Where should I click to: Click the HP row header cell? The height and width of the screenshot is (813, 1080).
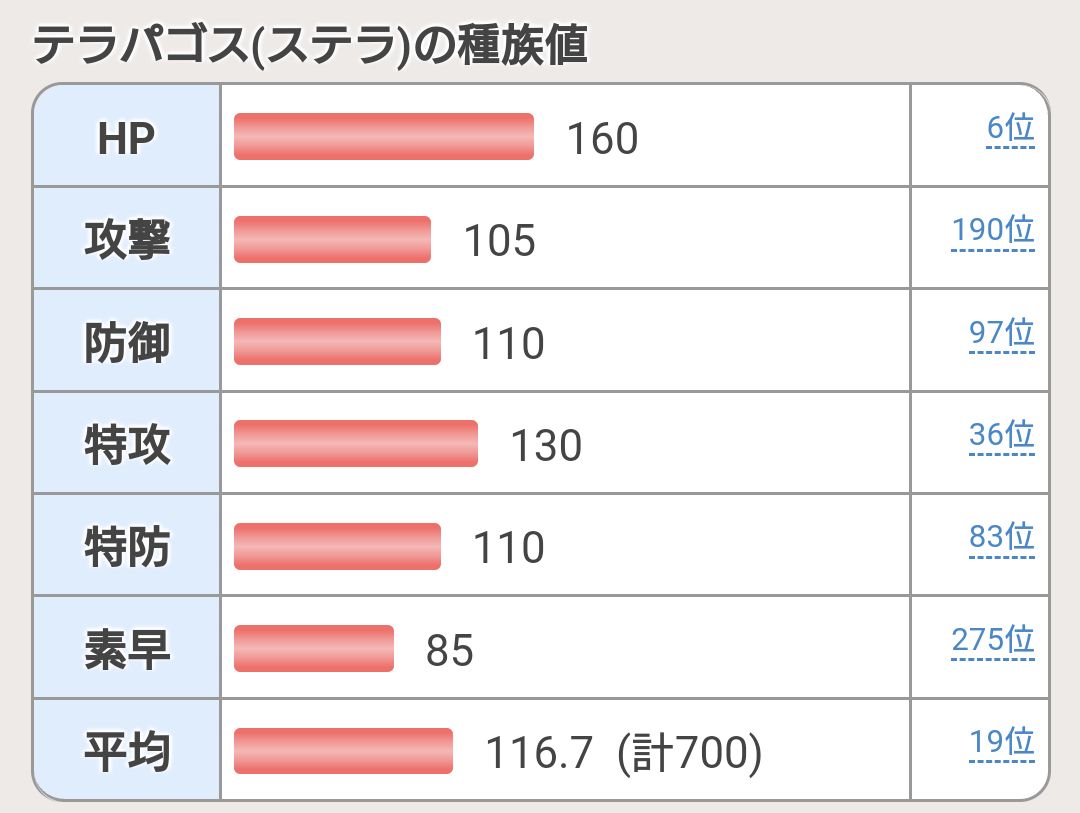point(126,137)
